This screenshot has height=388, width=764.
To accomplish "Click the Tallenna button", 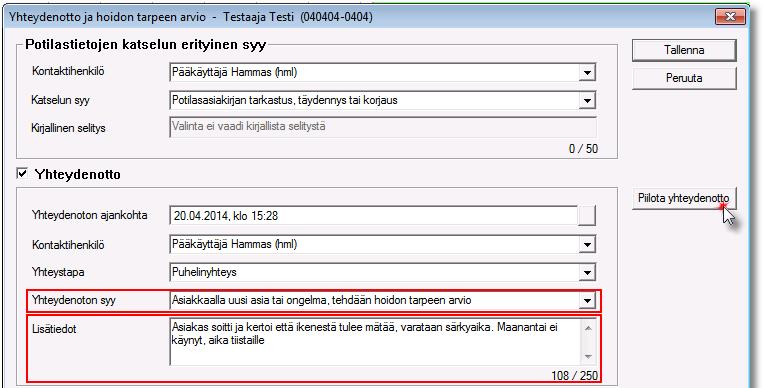I will click(684, 50).
